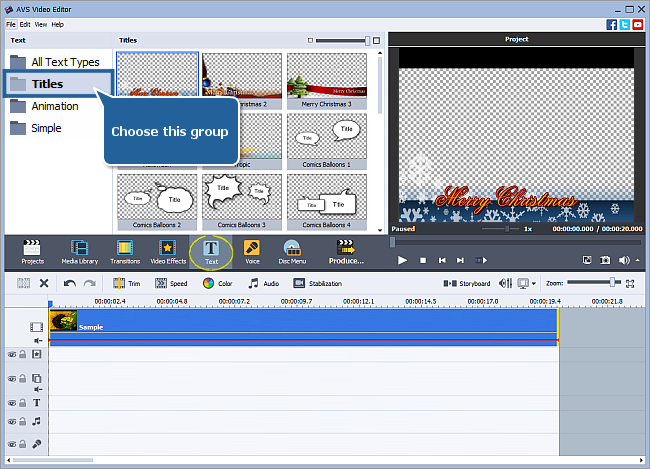Screen dimensions: 650x469
Task: Select the All Text Types folder
Action: click(x=55, y=62)
